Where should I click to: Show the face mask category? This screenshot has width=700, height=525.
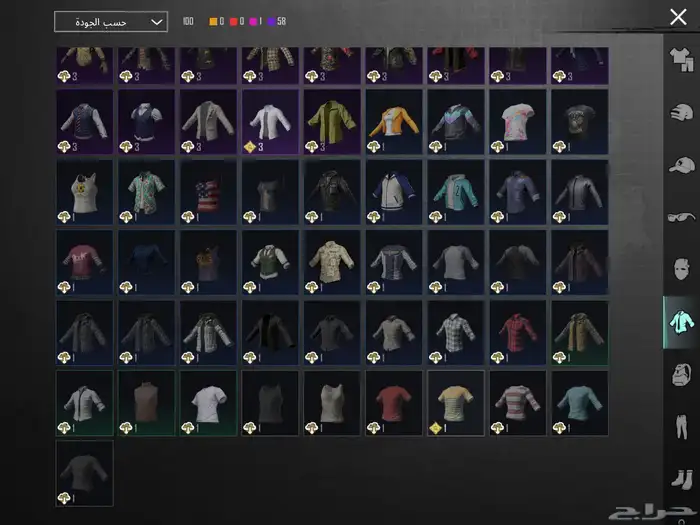[x=681, y=269]
